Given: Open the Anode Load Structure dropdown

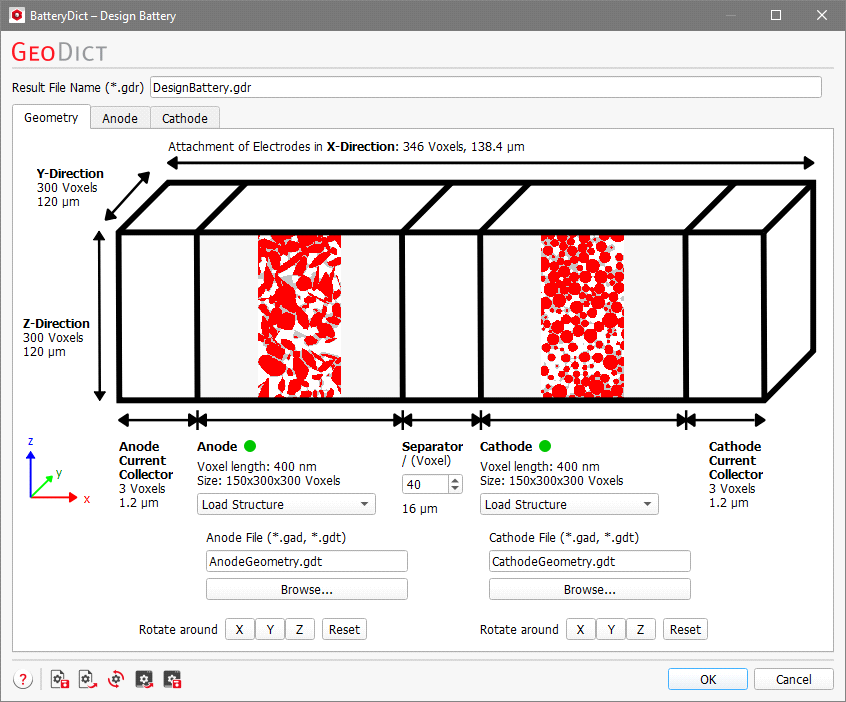Looking at the screenshot, I should click(286, 504).
